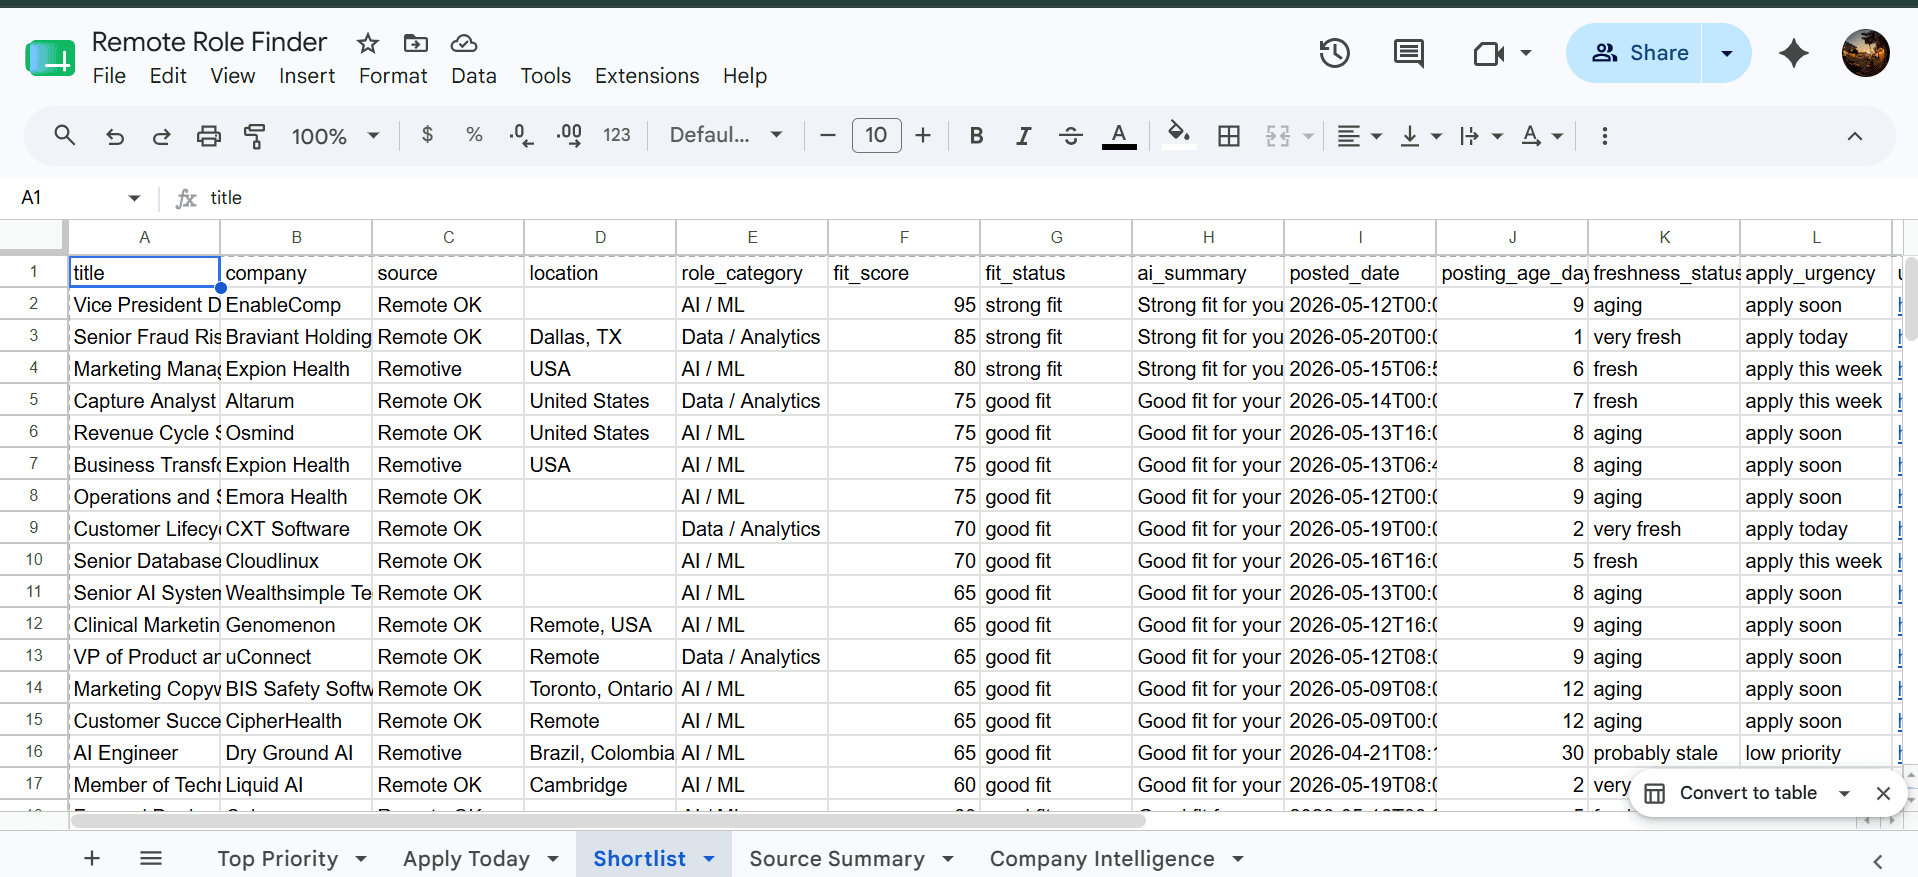This screenshot has width=1918, height=877.
Task: Open the zoom 100% dropdown
Action: tap(335, 136)
